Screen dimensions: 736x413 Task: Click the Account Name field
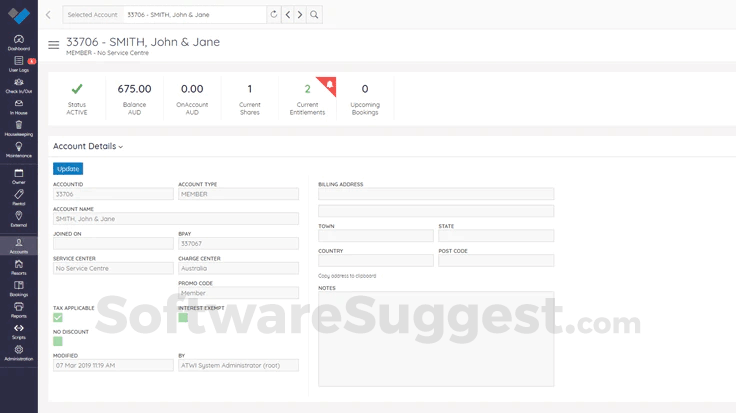(x=176, y=219)
